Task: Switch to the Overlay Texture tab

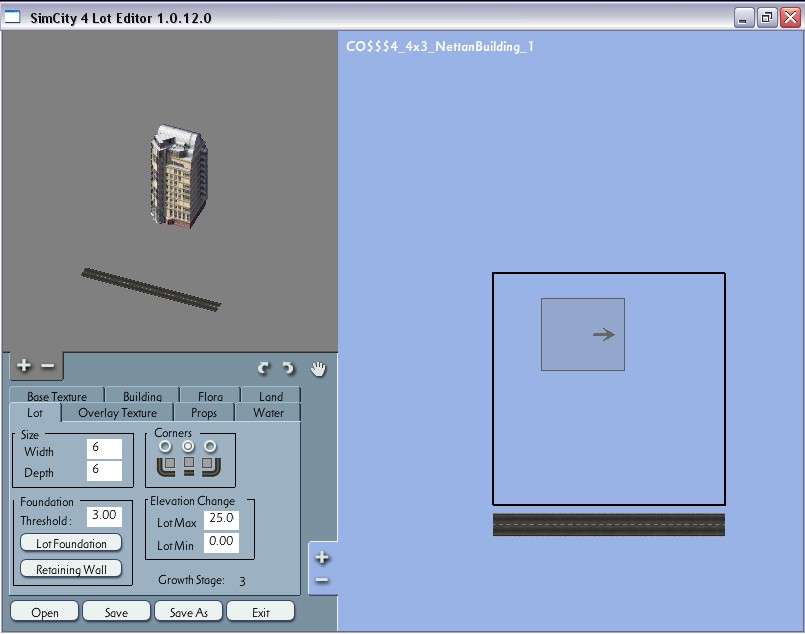Action: click(118, 413)
